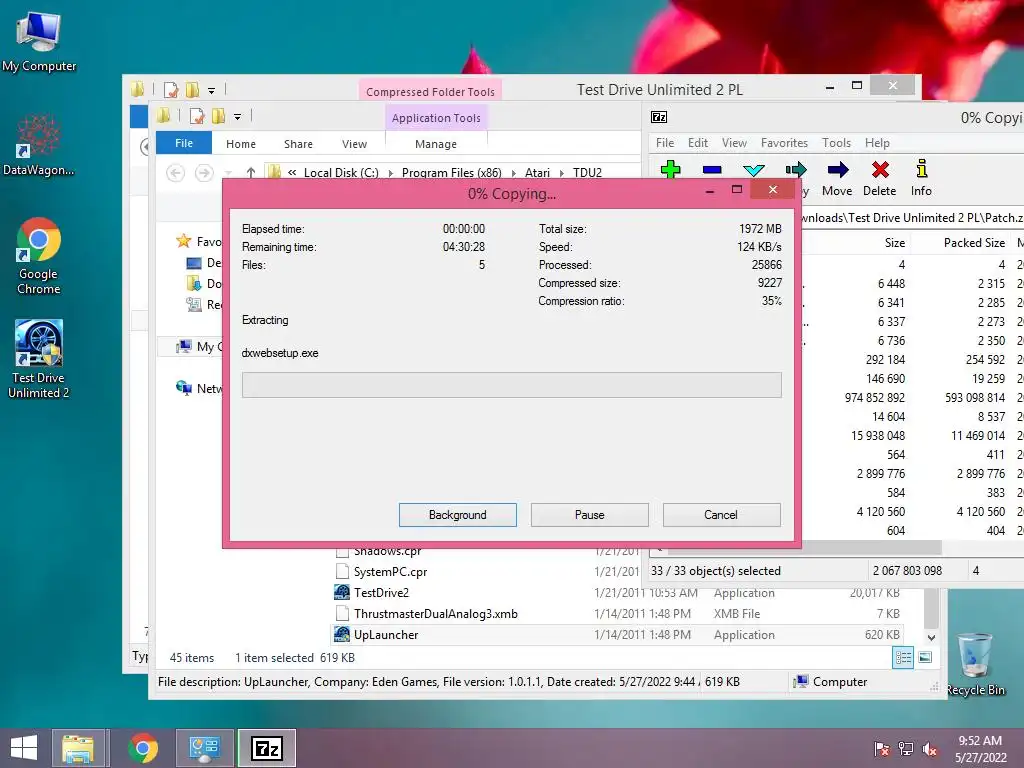Screen dimensions: 1024x768
Task: Switch to 7-Zip taskbar button
Action: click(266, 748)
